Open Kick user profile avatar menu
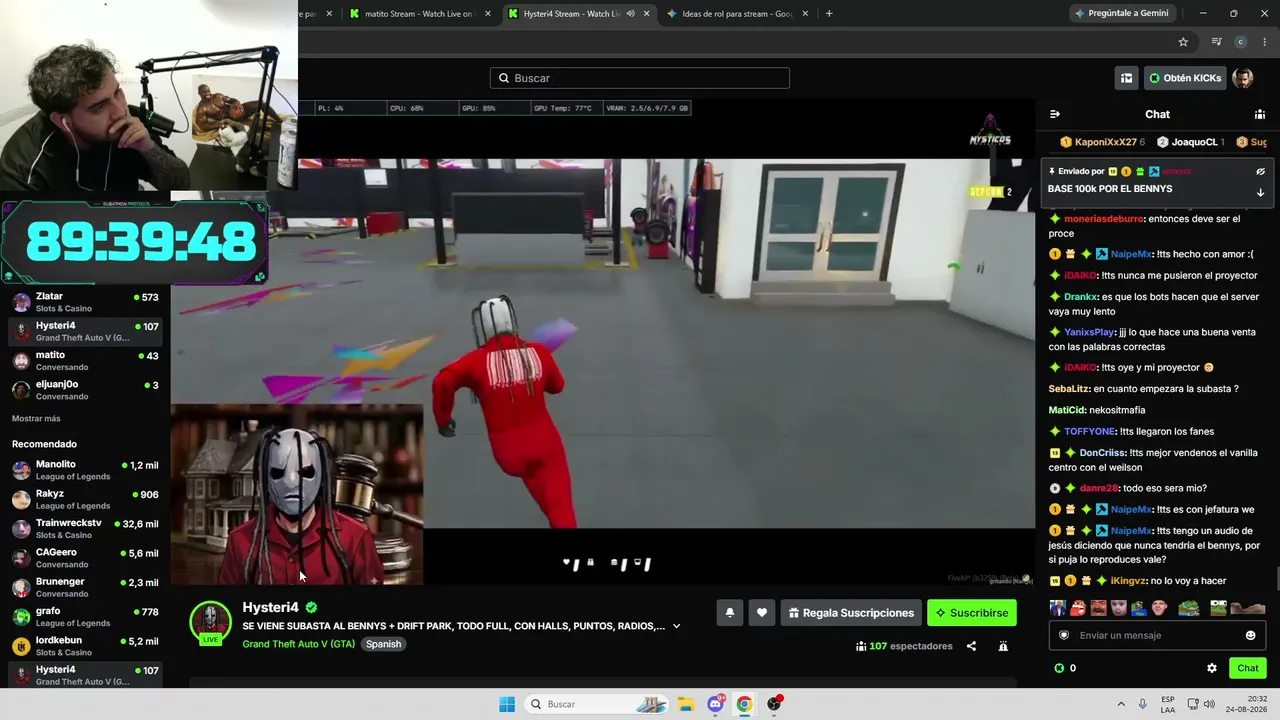 (1243, 78)
